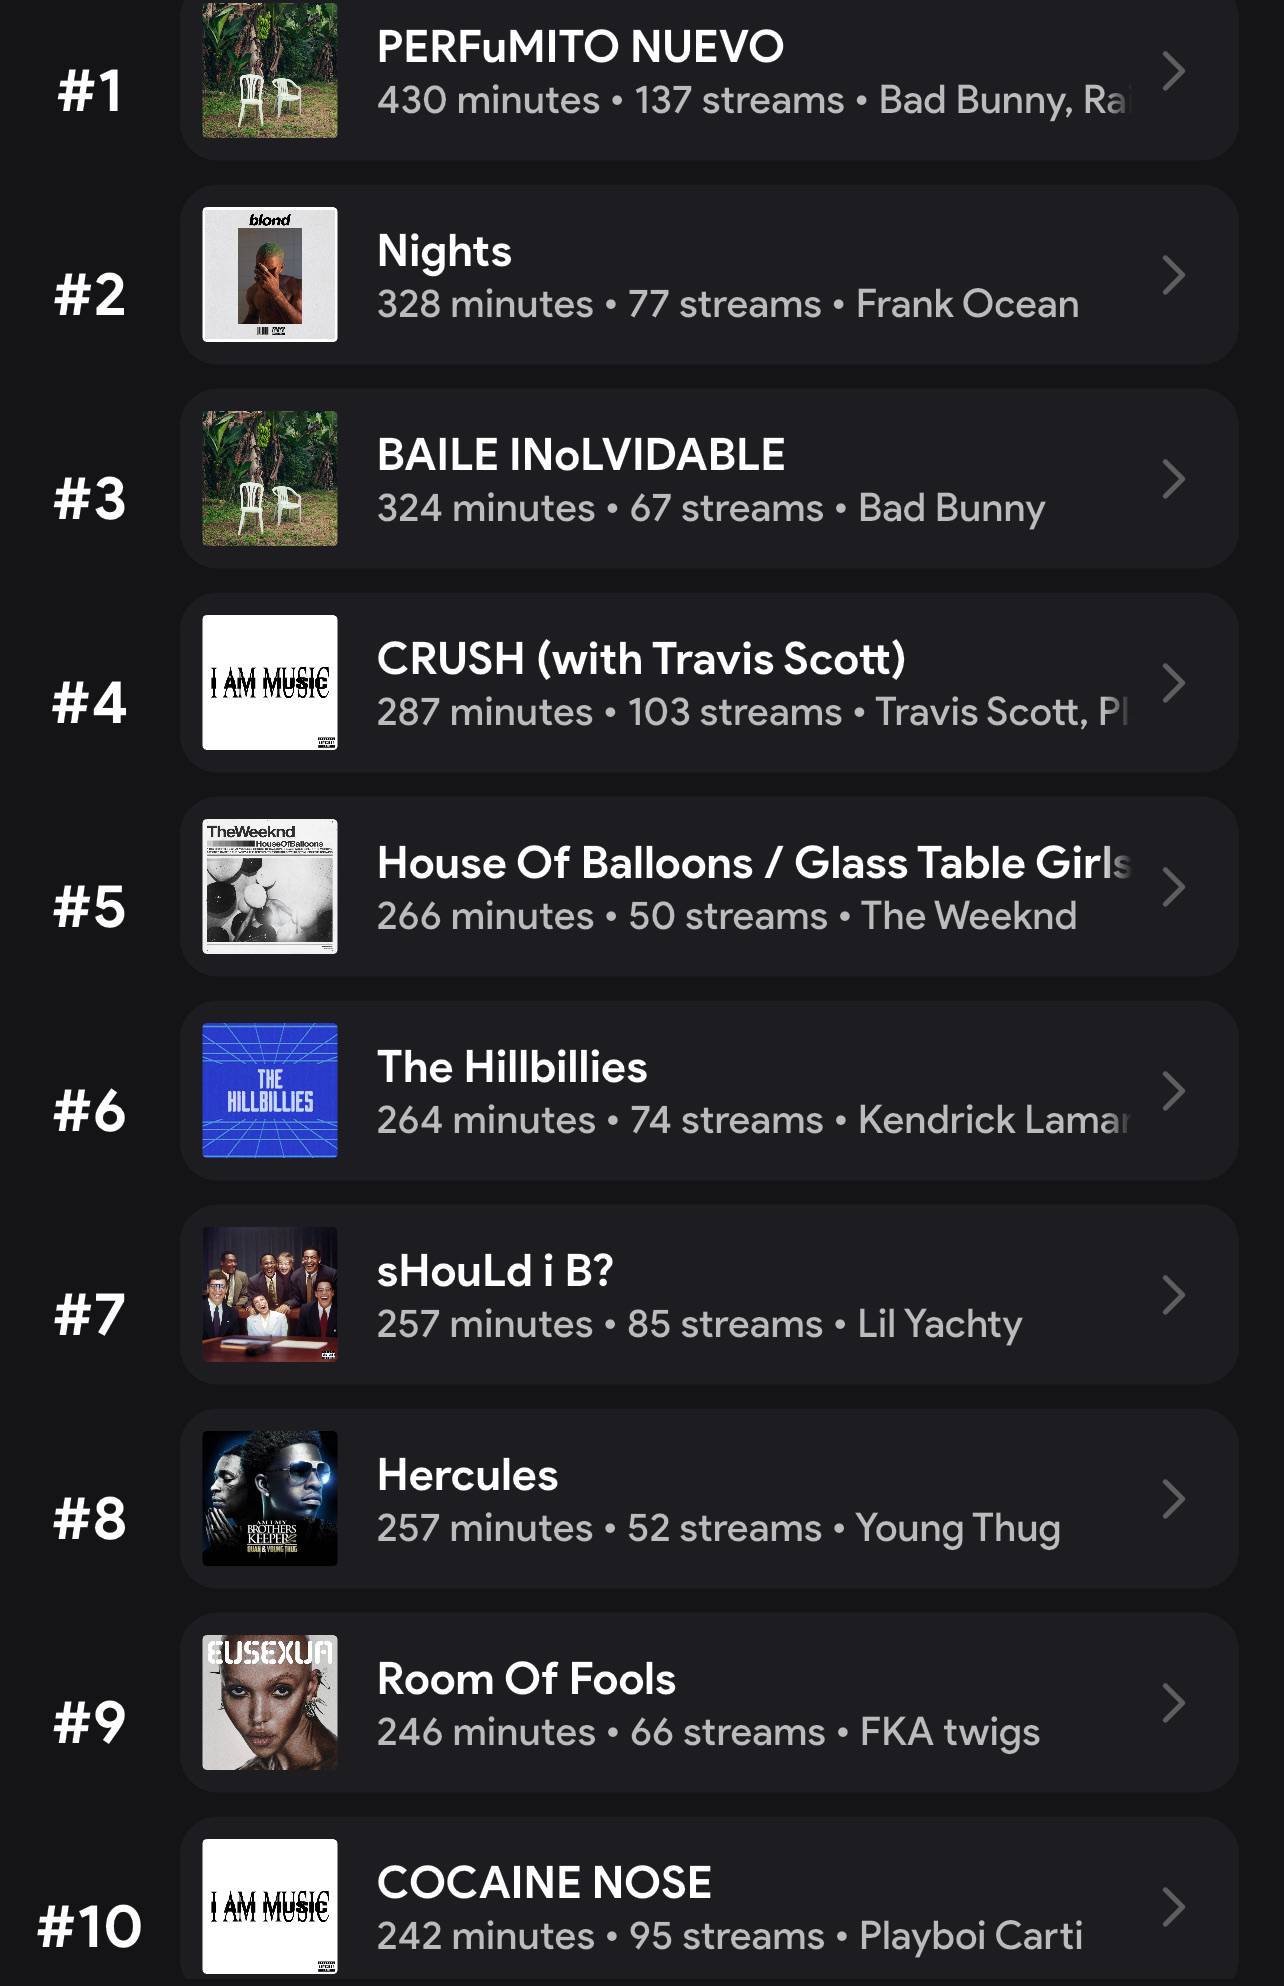
Task: Click the chevron on the Nights row
Action: point(1174,274)
